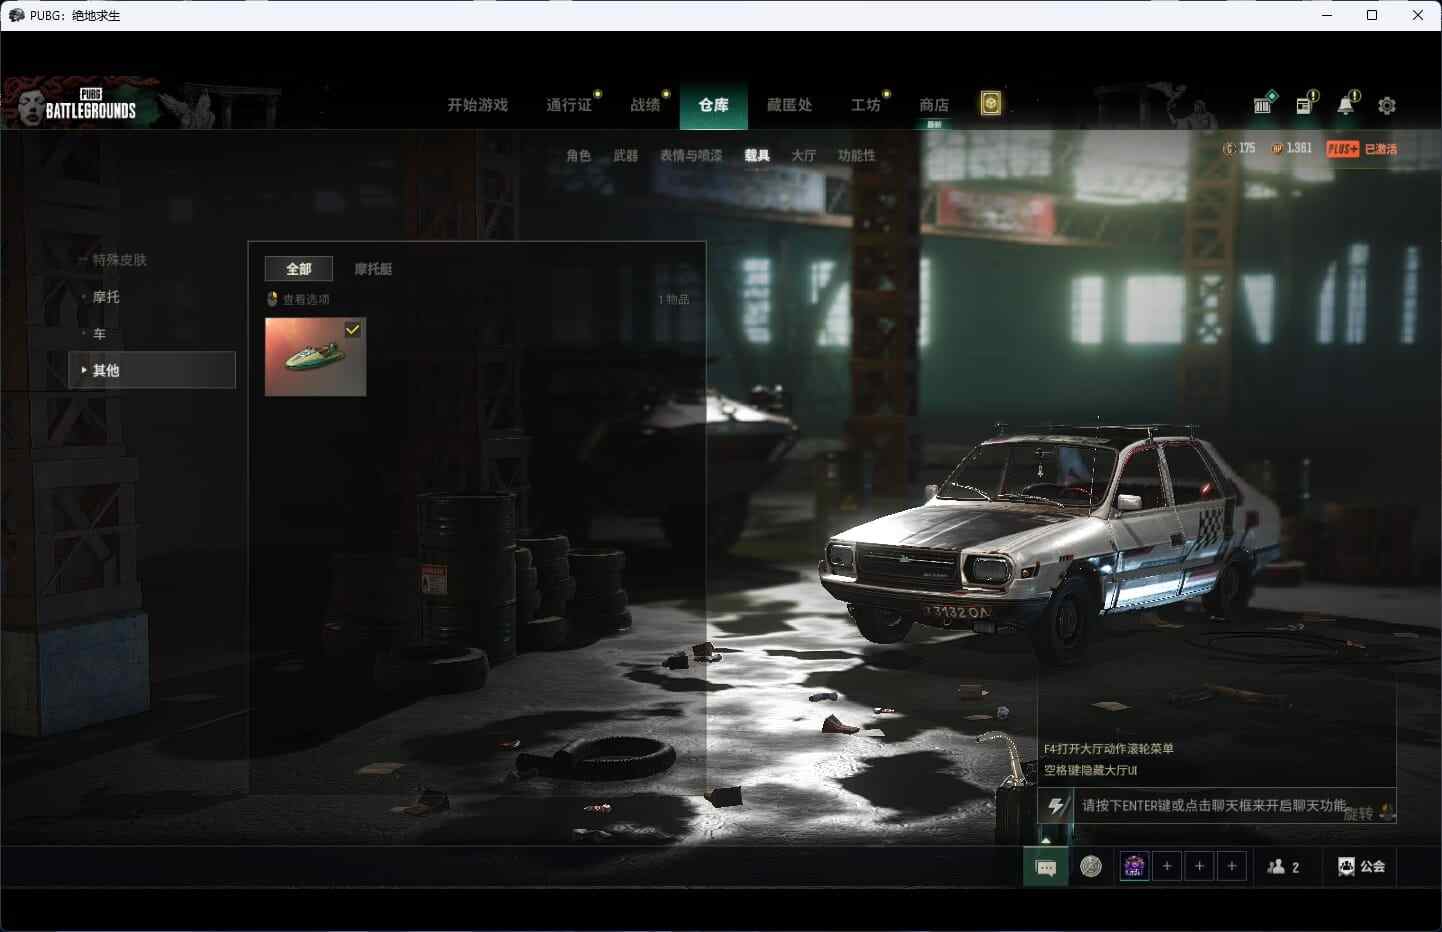The height and width of the screenshot is (932, 1442).
Task: Click the yellow box icon after 商店
Action: [x=990, y=104]
